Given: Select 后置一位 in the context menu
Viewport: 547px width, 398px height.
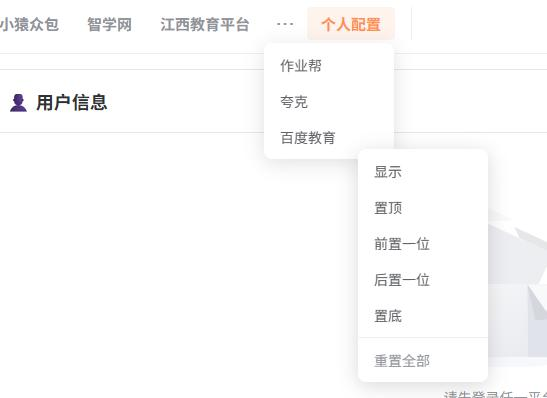Looking at the screenshot, I should 423,280.
